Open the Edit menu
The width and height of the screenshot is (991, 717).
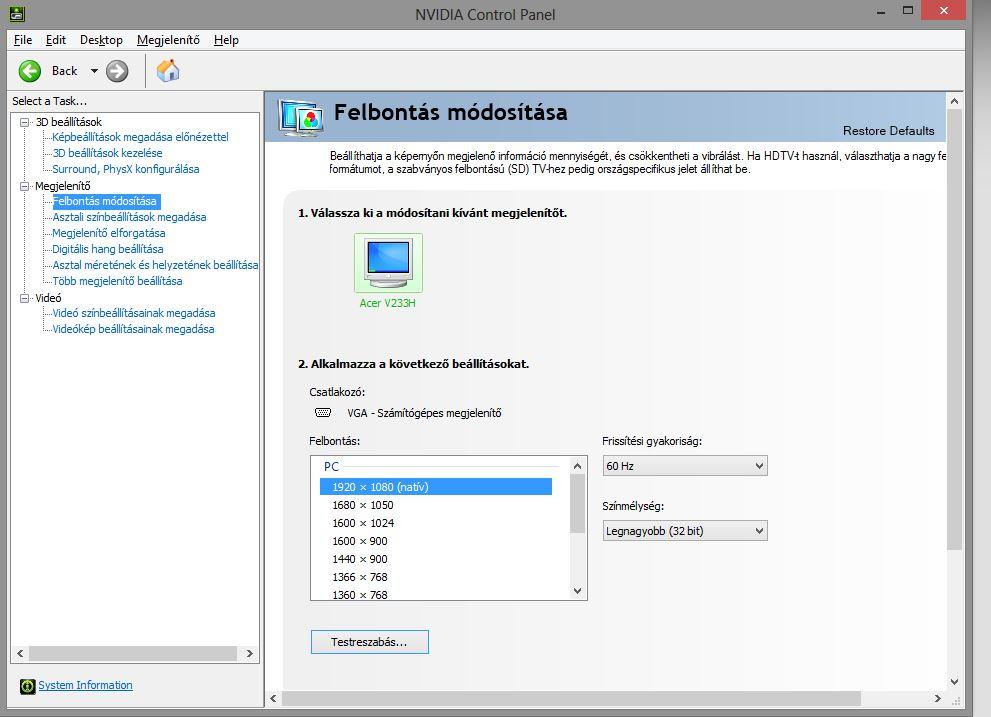click(56, 40)
